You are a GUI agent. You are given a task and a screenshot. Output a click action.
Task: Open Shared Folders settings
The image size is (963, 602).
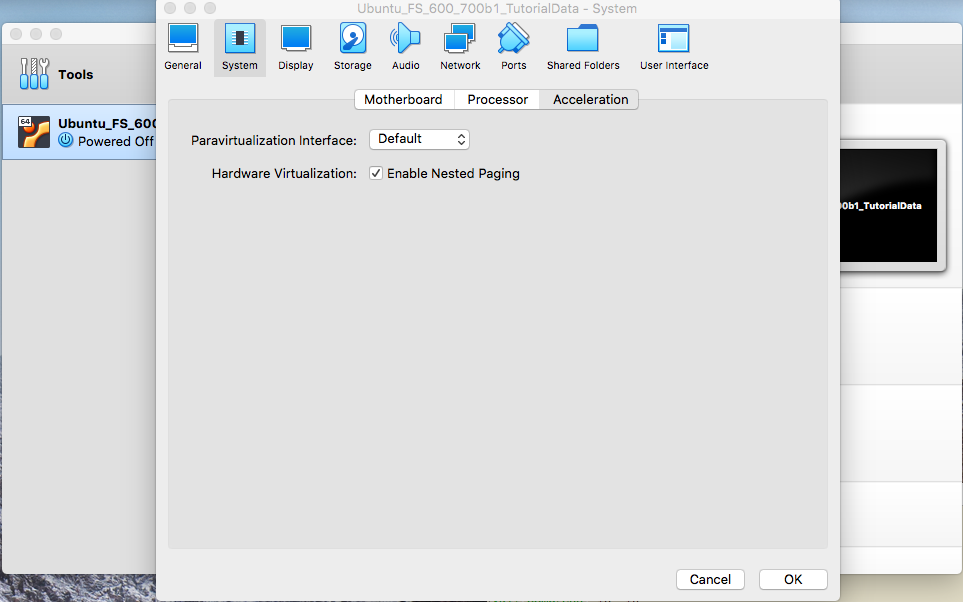tap(583, 47)
